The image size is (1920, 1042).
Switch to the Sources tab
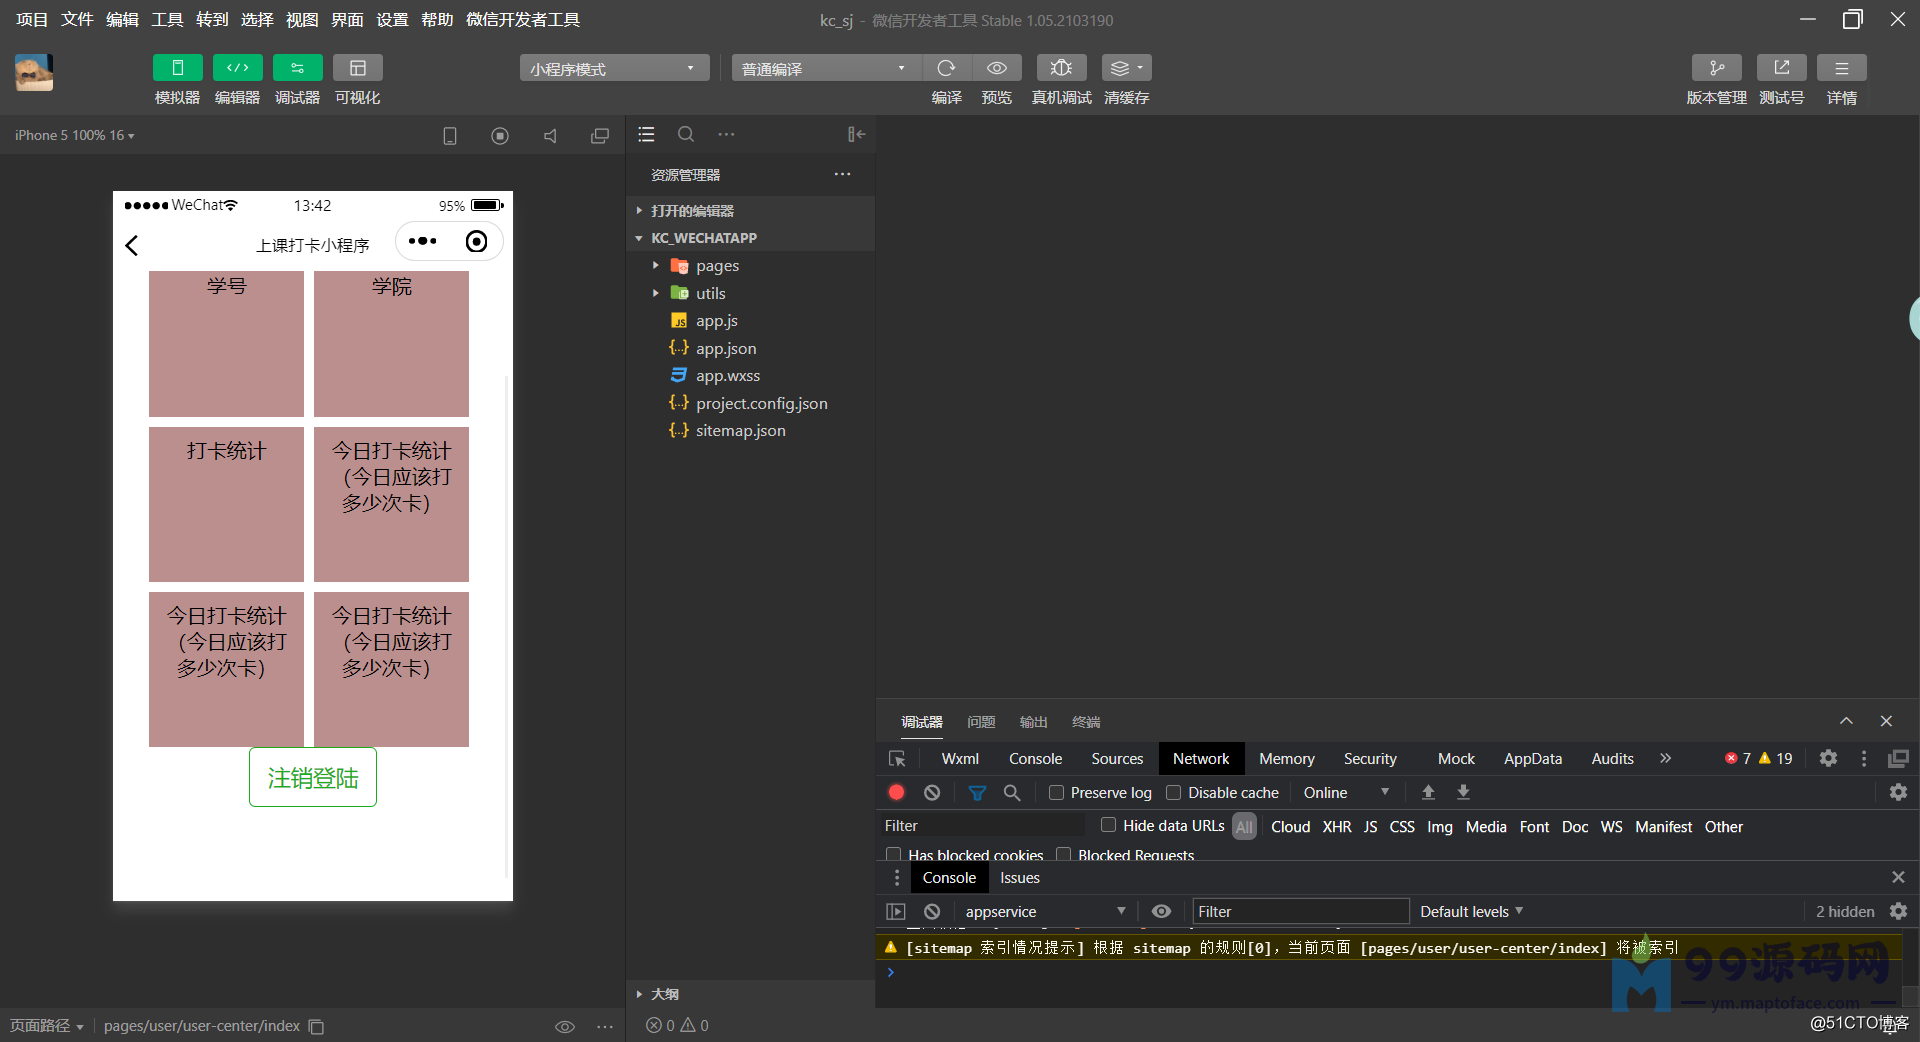point(1117,759)
